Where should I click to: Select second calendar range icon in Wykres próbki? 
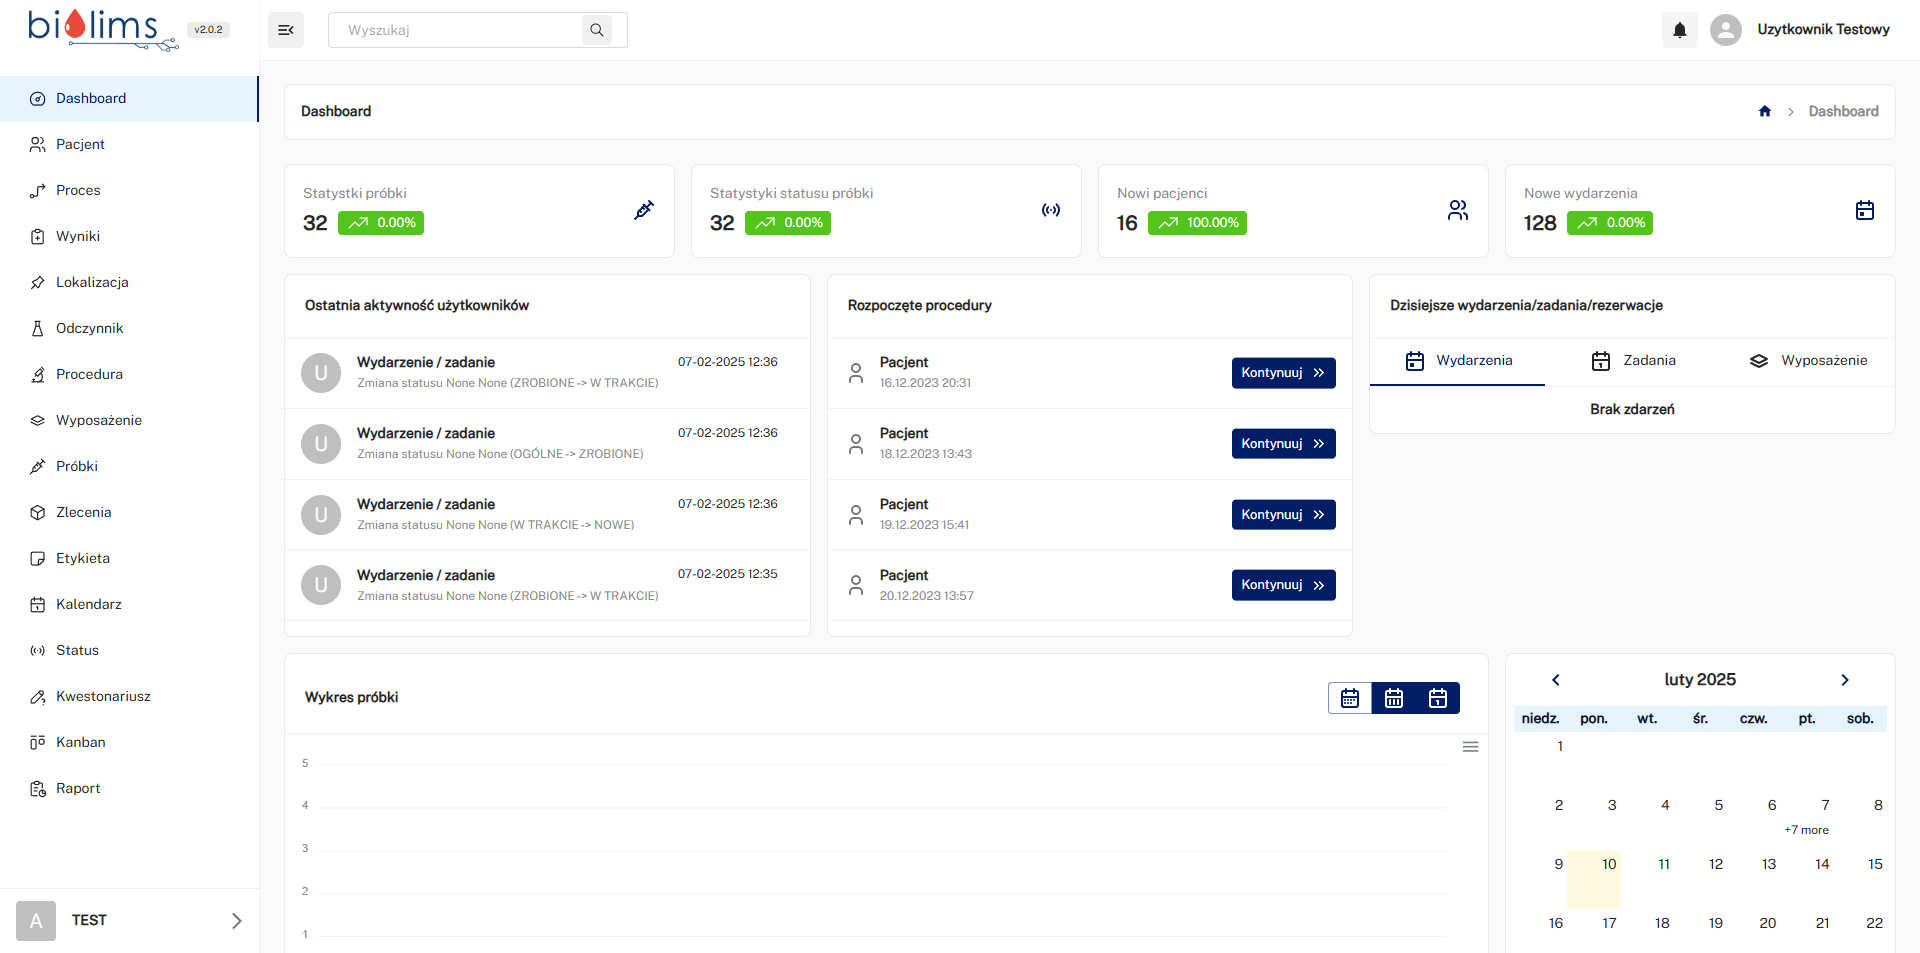[x=1394, y=698]
